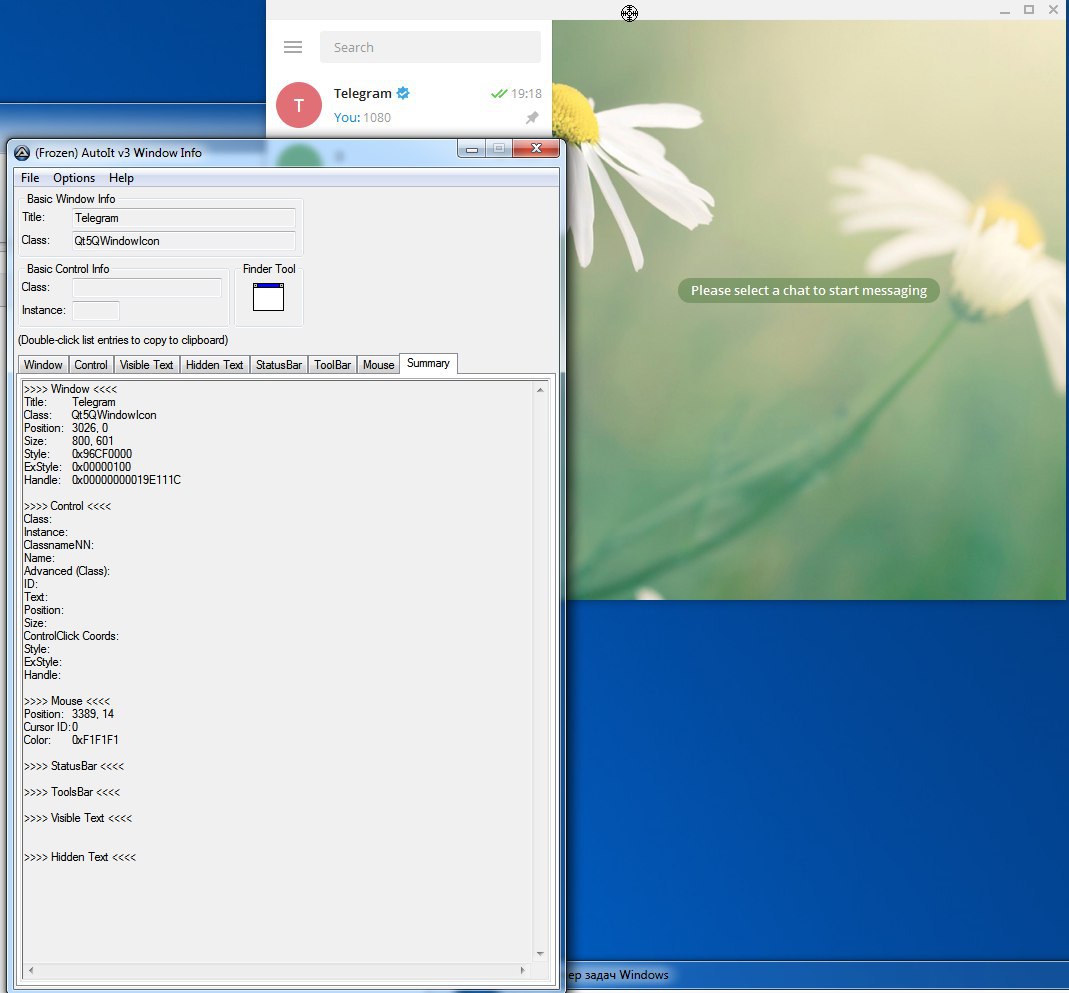Click the '>>>> StatusBar <<<<' line
The height and width of the screenshot is (993, 1069).
click(x=74, y=766)
